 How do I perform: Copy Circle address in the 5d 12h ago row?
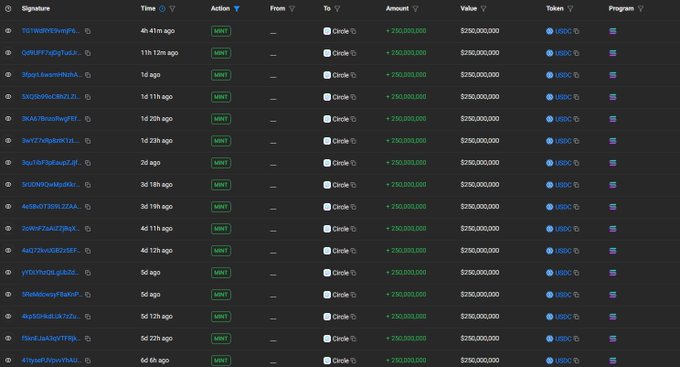pos(353,317)
